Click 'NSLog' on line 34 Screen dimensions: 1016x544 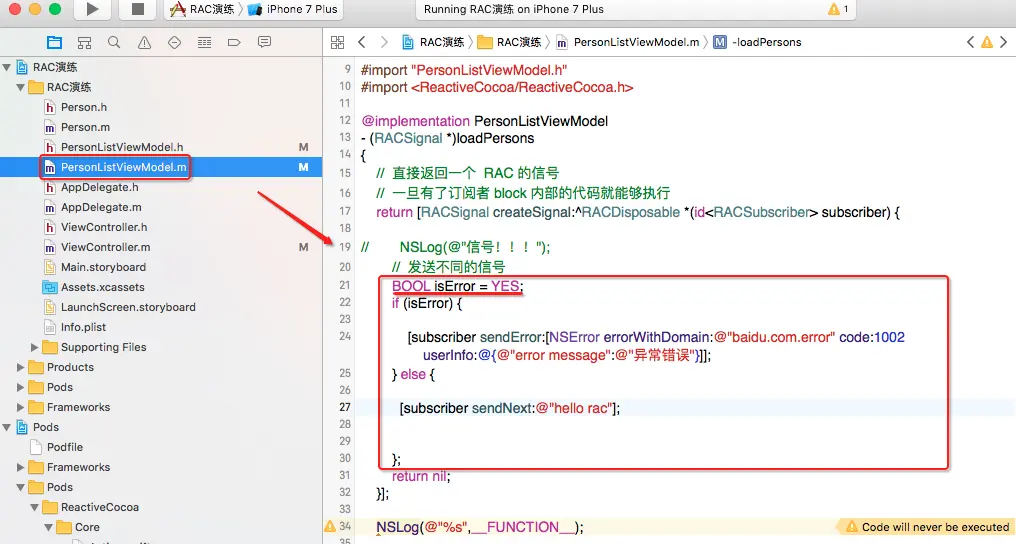(x=398, y=528)
